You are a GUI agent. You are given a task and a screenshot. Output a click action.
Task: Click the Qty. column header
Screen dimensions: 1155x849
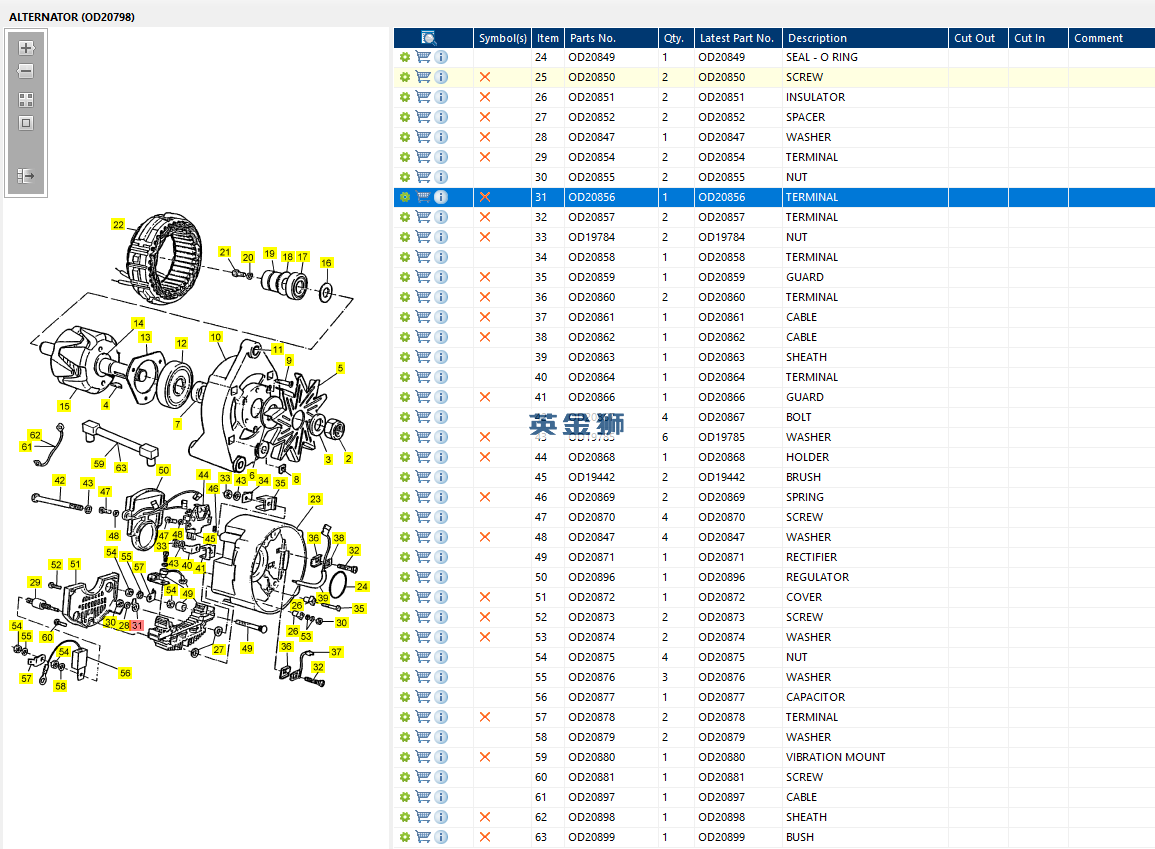(x=674, y=38)
